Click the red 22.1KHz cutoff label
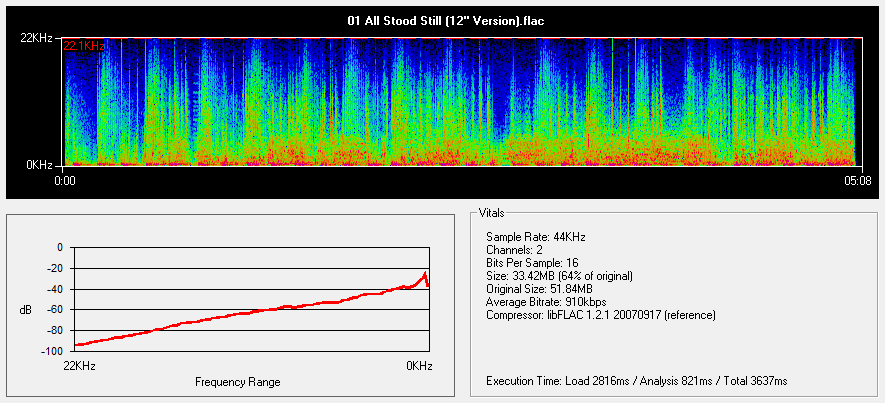This screenshot has height=403, width=885. pos(83,46)
